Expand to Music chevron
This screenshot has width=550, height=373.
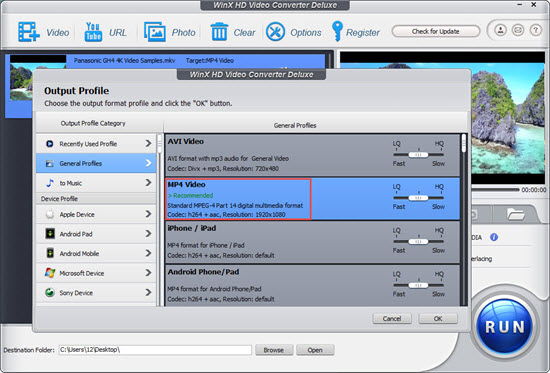148,183
